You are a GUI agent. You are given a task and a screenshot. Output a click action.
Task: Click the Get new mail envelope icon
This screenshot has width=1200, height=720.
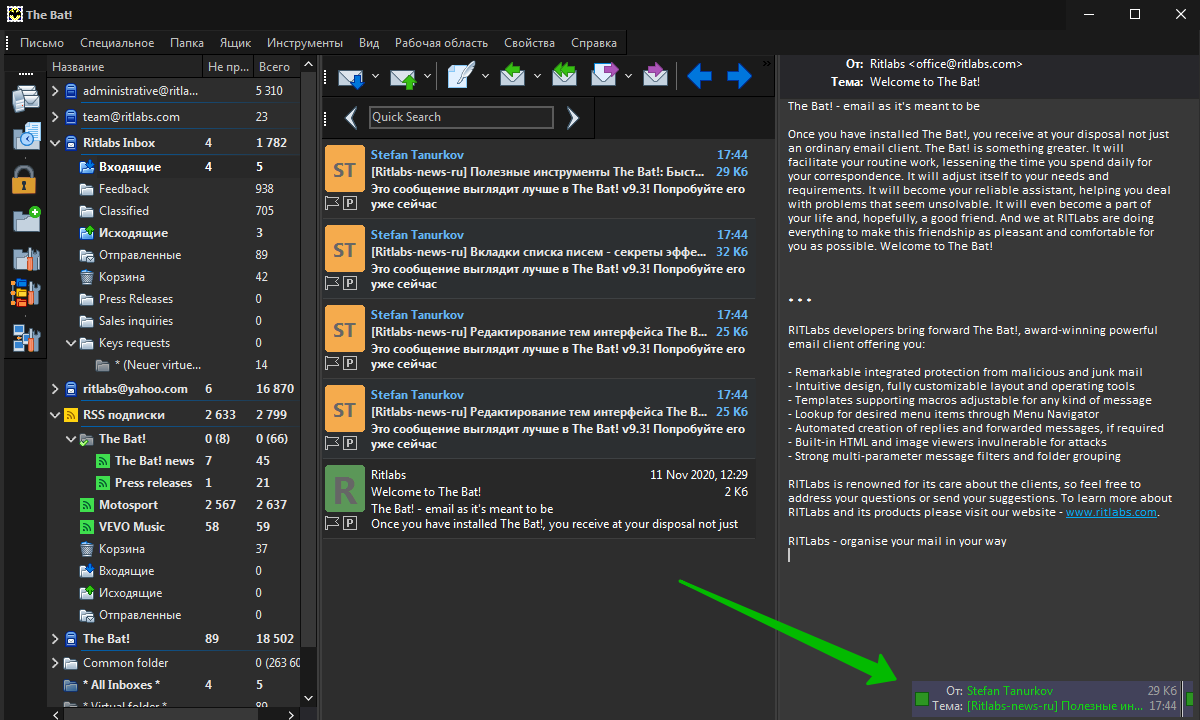click(351, 77)
